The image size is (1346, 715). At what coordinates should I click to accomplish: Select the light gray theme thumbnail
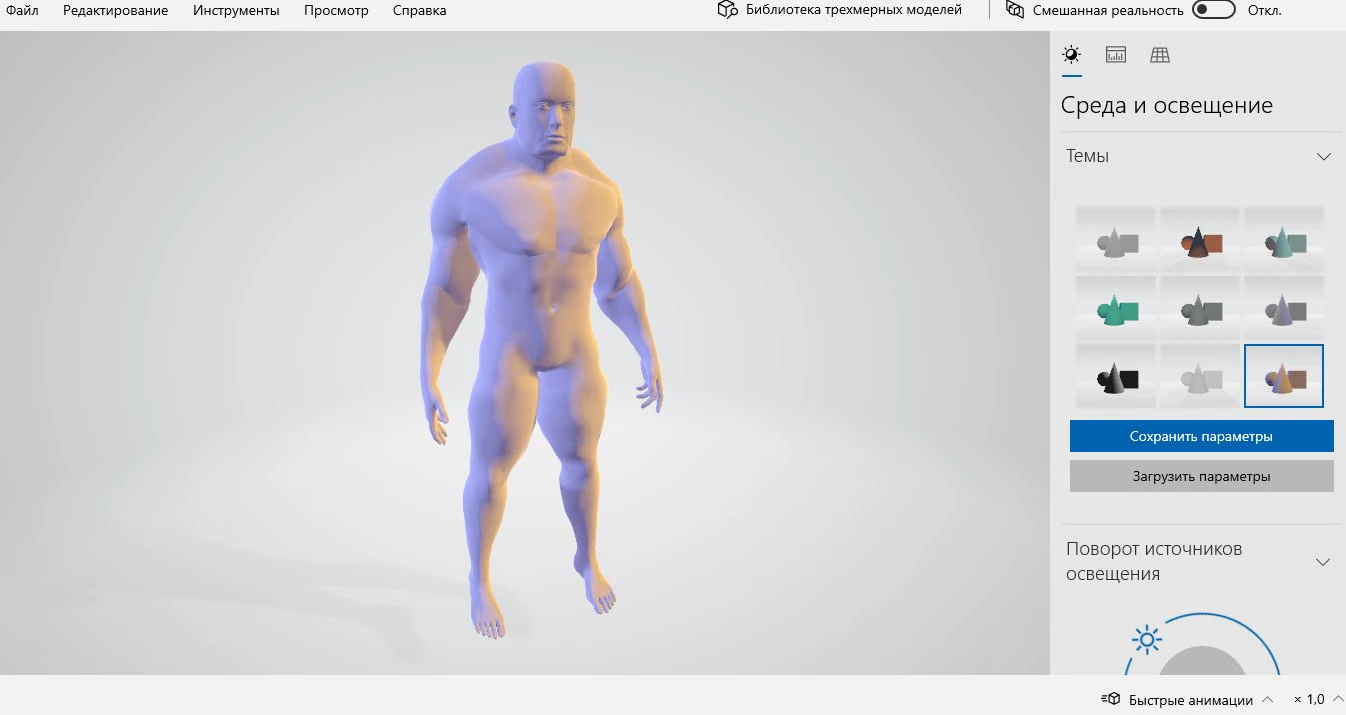click(x=1116, y=240)
